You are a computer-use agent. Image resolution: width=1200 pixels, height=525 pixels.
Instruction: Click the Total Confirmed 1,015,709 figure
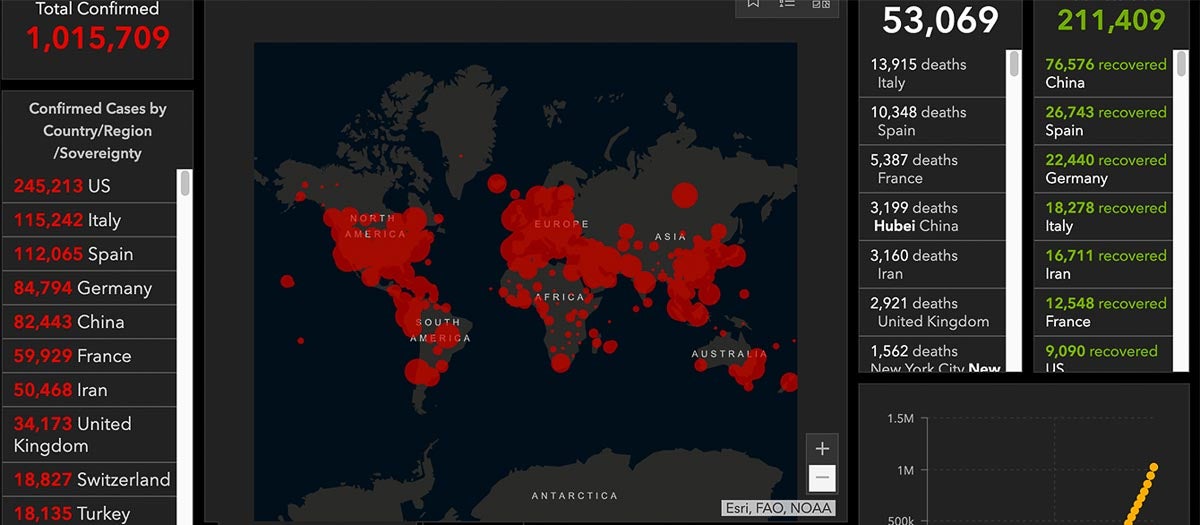(97, 38)
